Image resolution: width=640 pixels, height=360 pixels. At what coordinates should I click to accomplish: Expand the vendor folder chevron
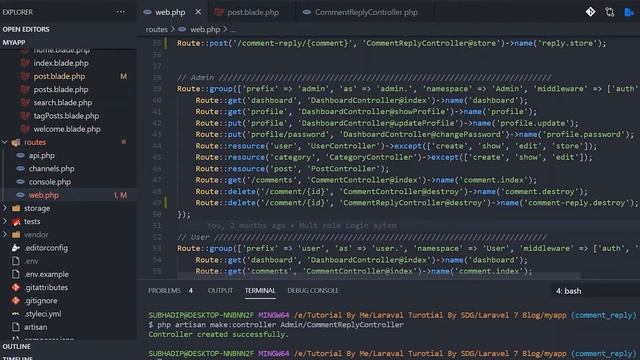[4, 235]
